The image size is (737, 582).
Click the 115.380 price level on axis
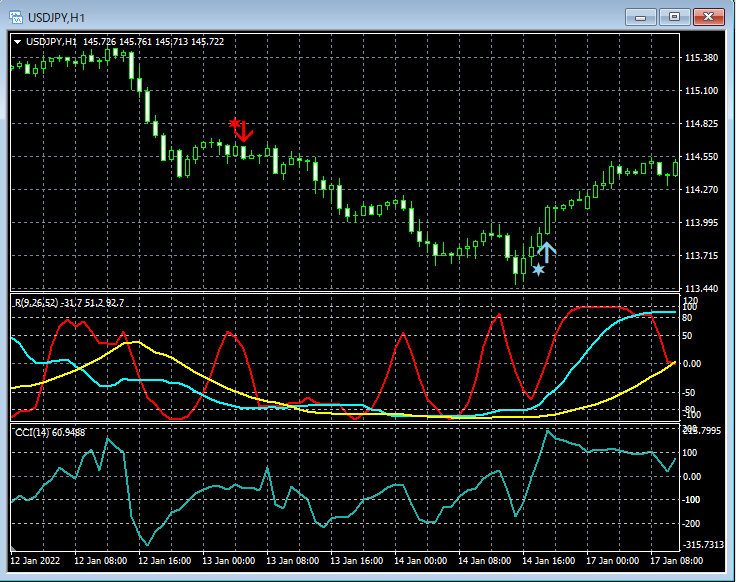tap(703, 58)
